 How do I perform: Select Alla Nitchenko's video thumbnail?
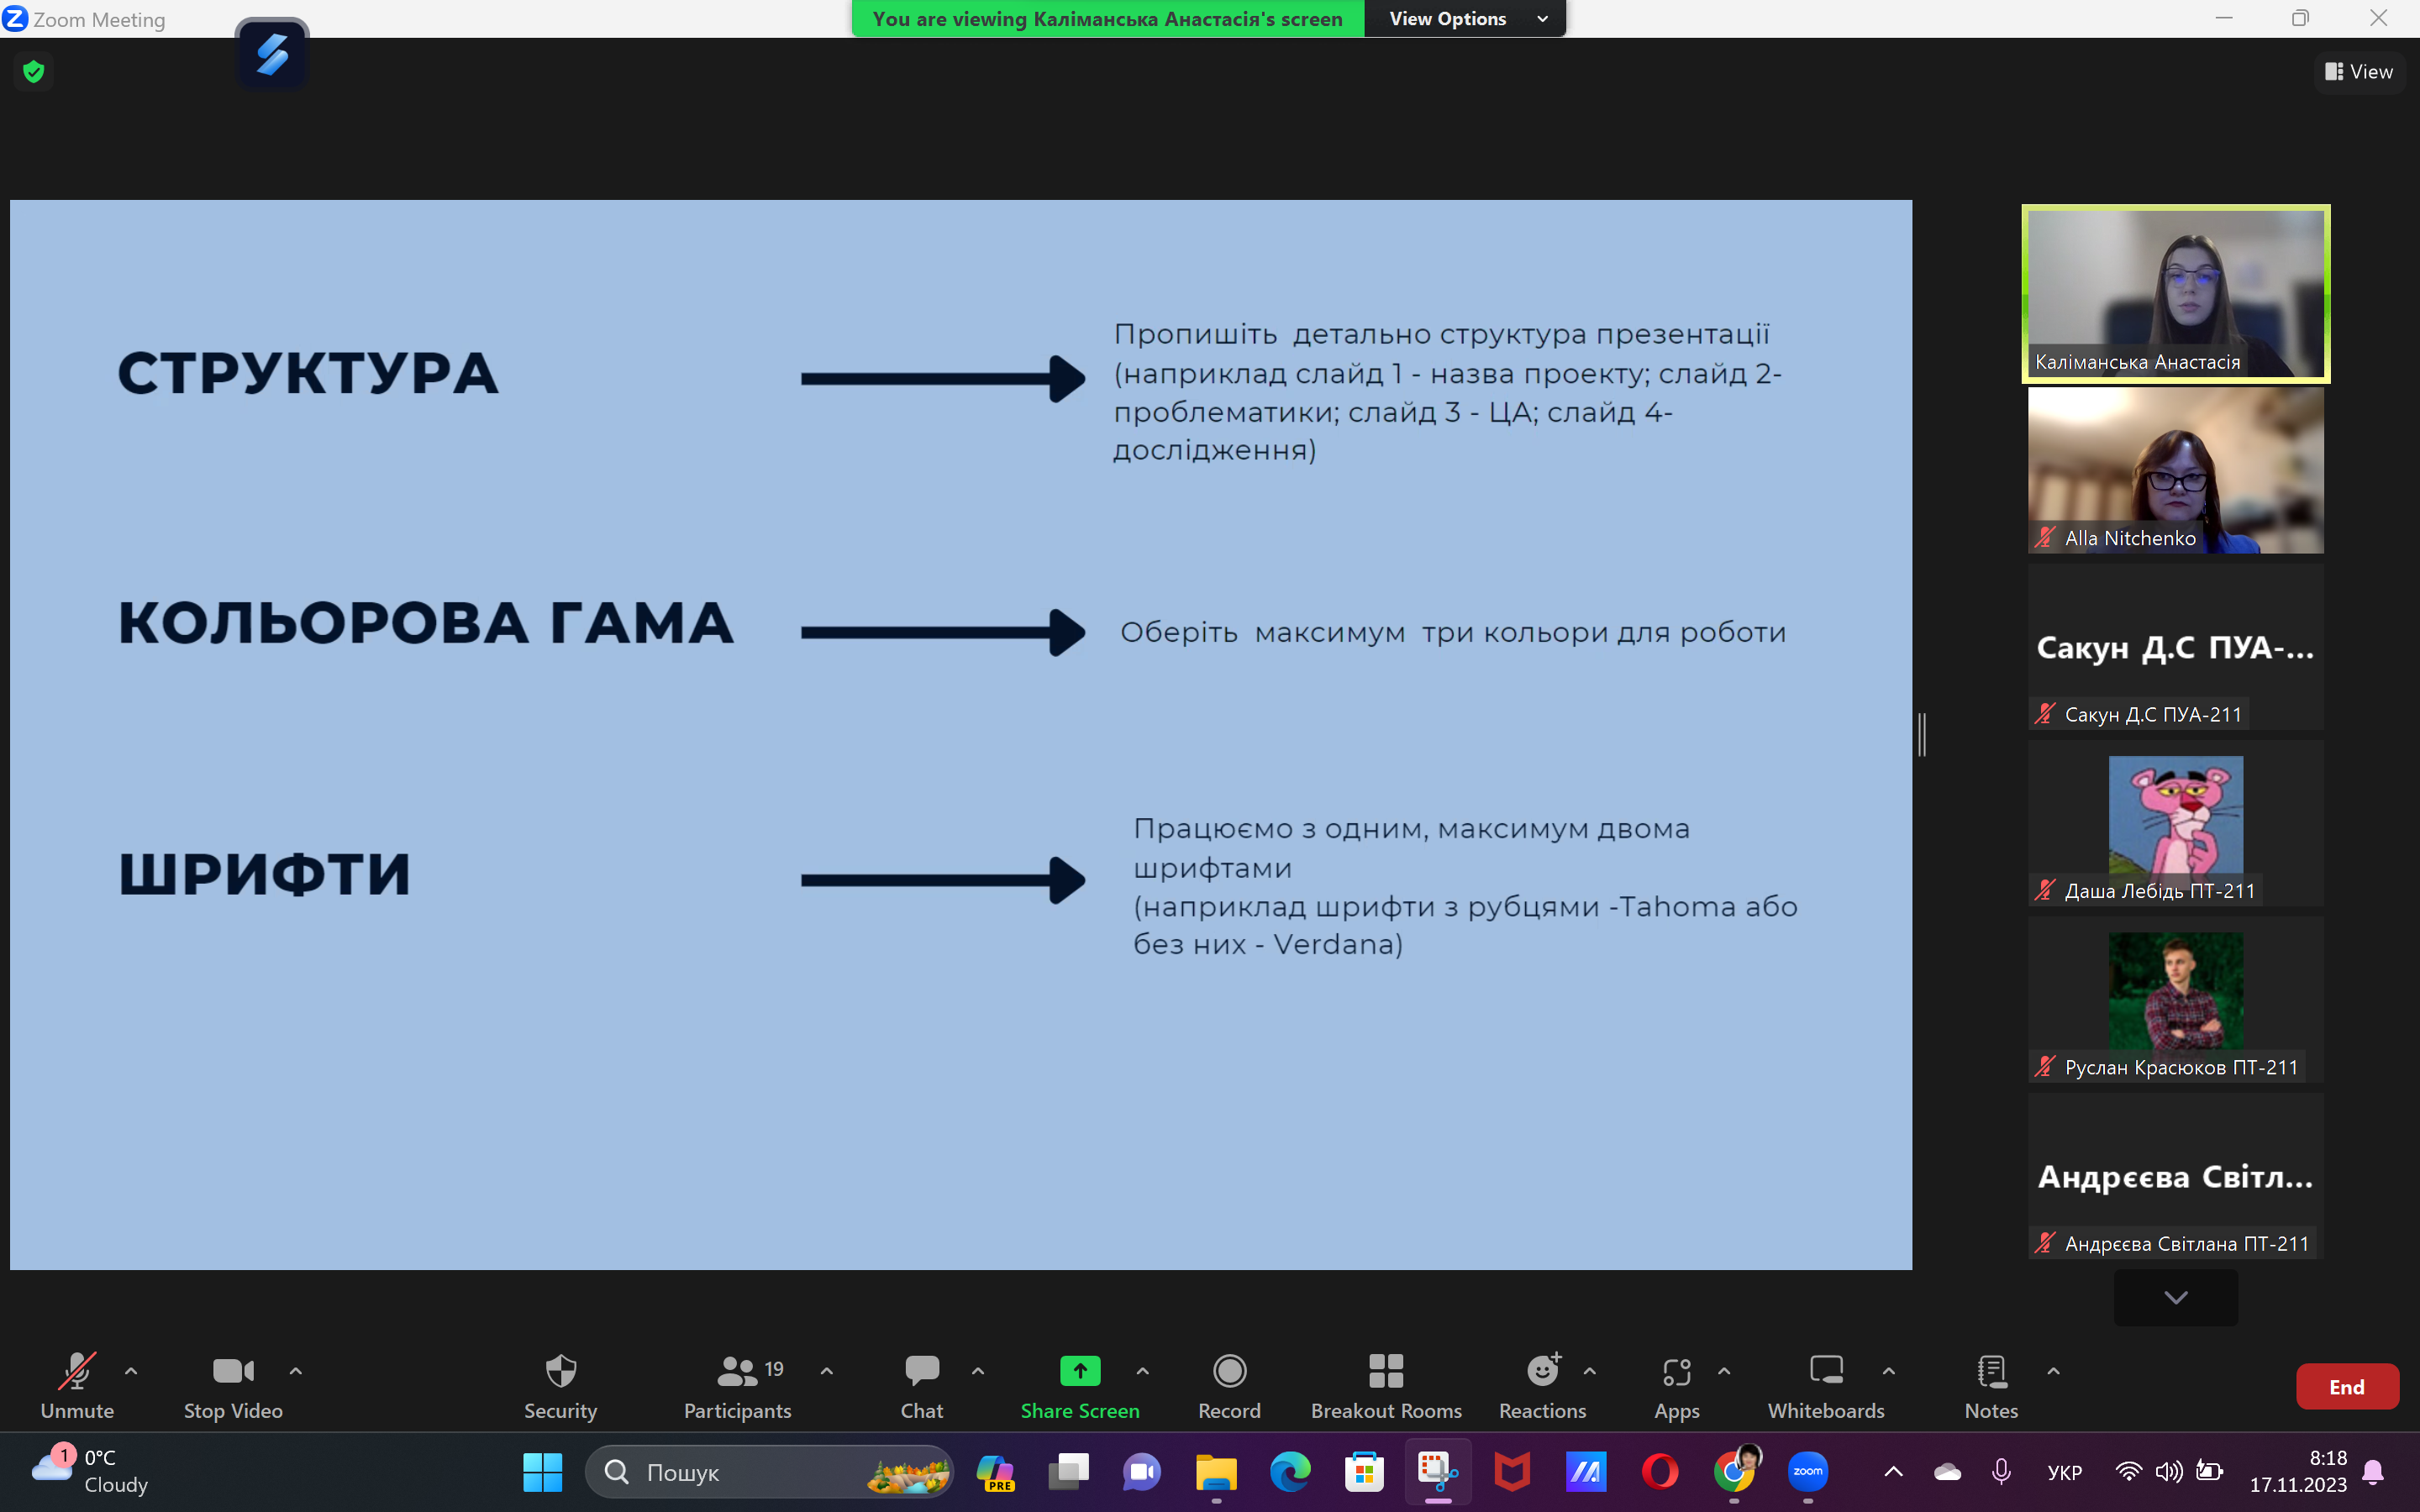tap(2175, 470)
